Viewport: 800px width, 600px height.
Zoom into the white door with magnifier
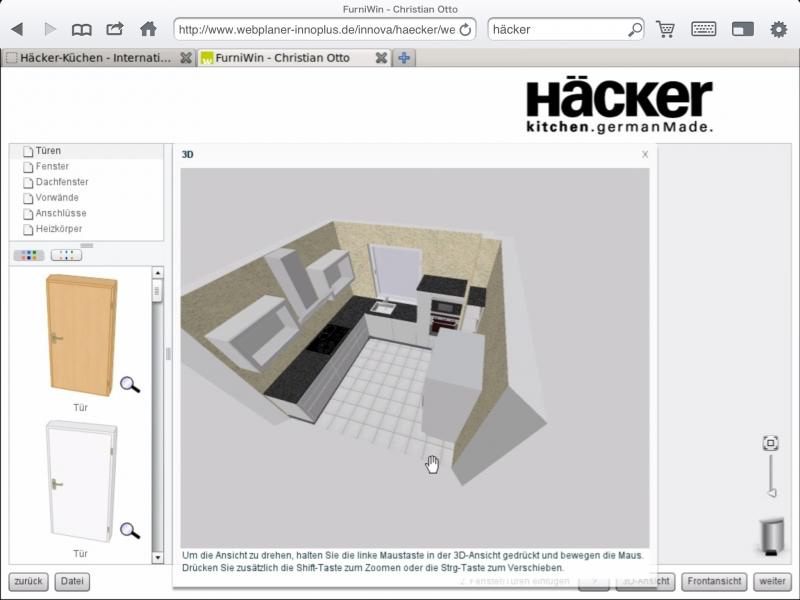click(x=130, y=531)
